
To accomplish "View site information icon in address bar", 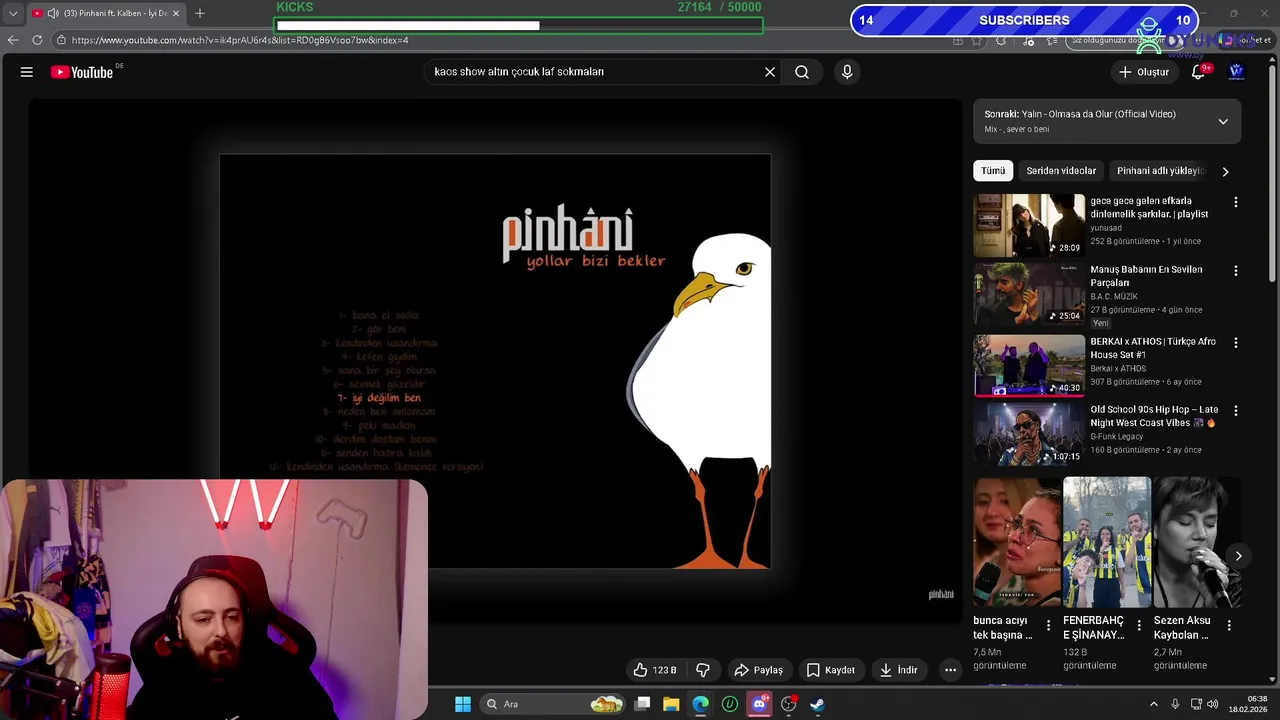I will [61, 40].
